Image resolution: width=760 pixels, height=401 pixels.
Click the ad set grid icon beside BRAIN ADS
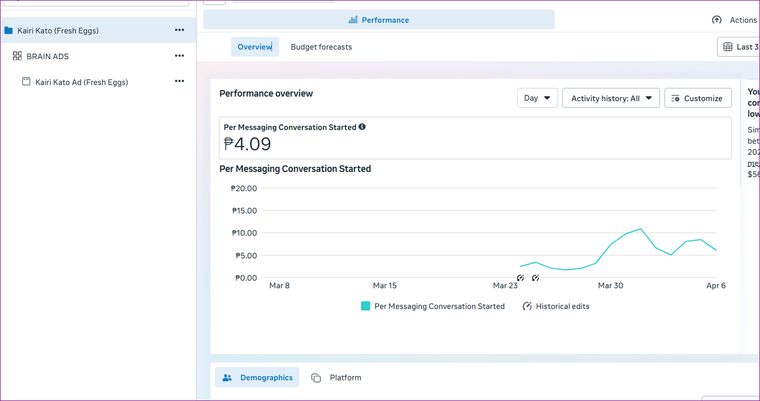coord(17,56)
